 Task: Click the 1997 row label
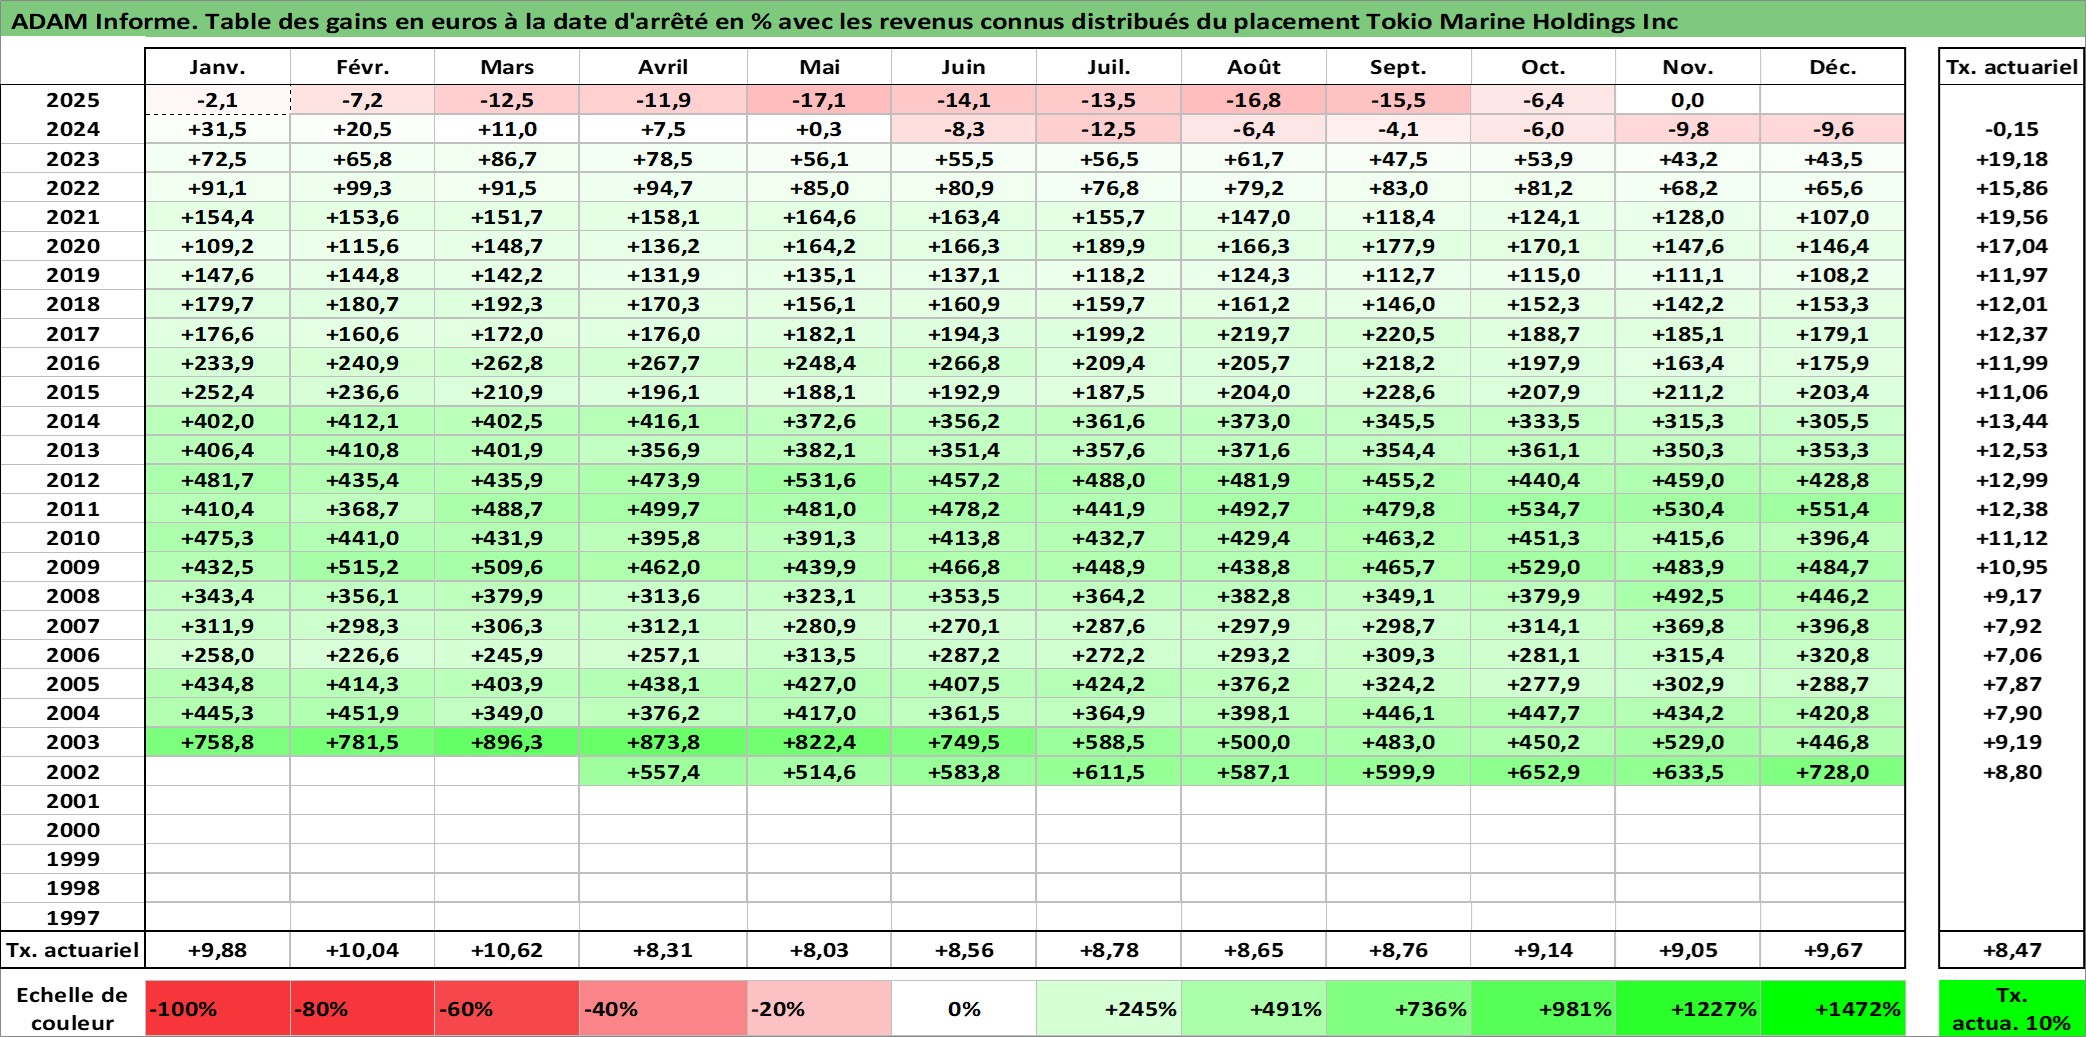tap(73, 918)
